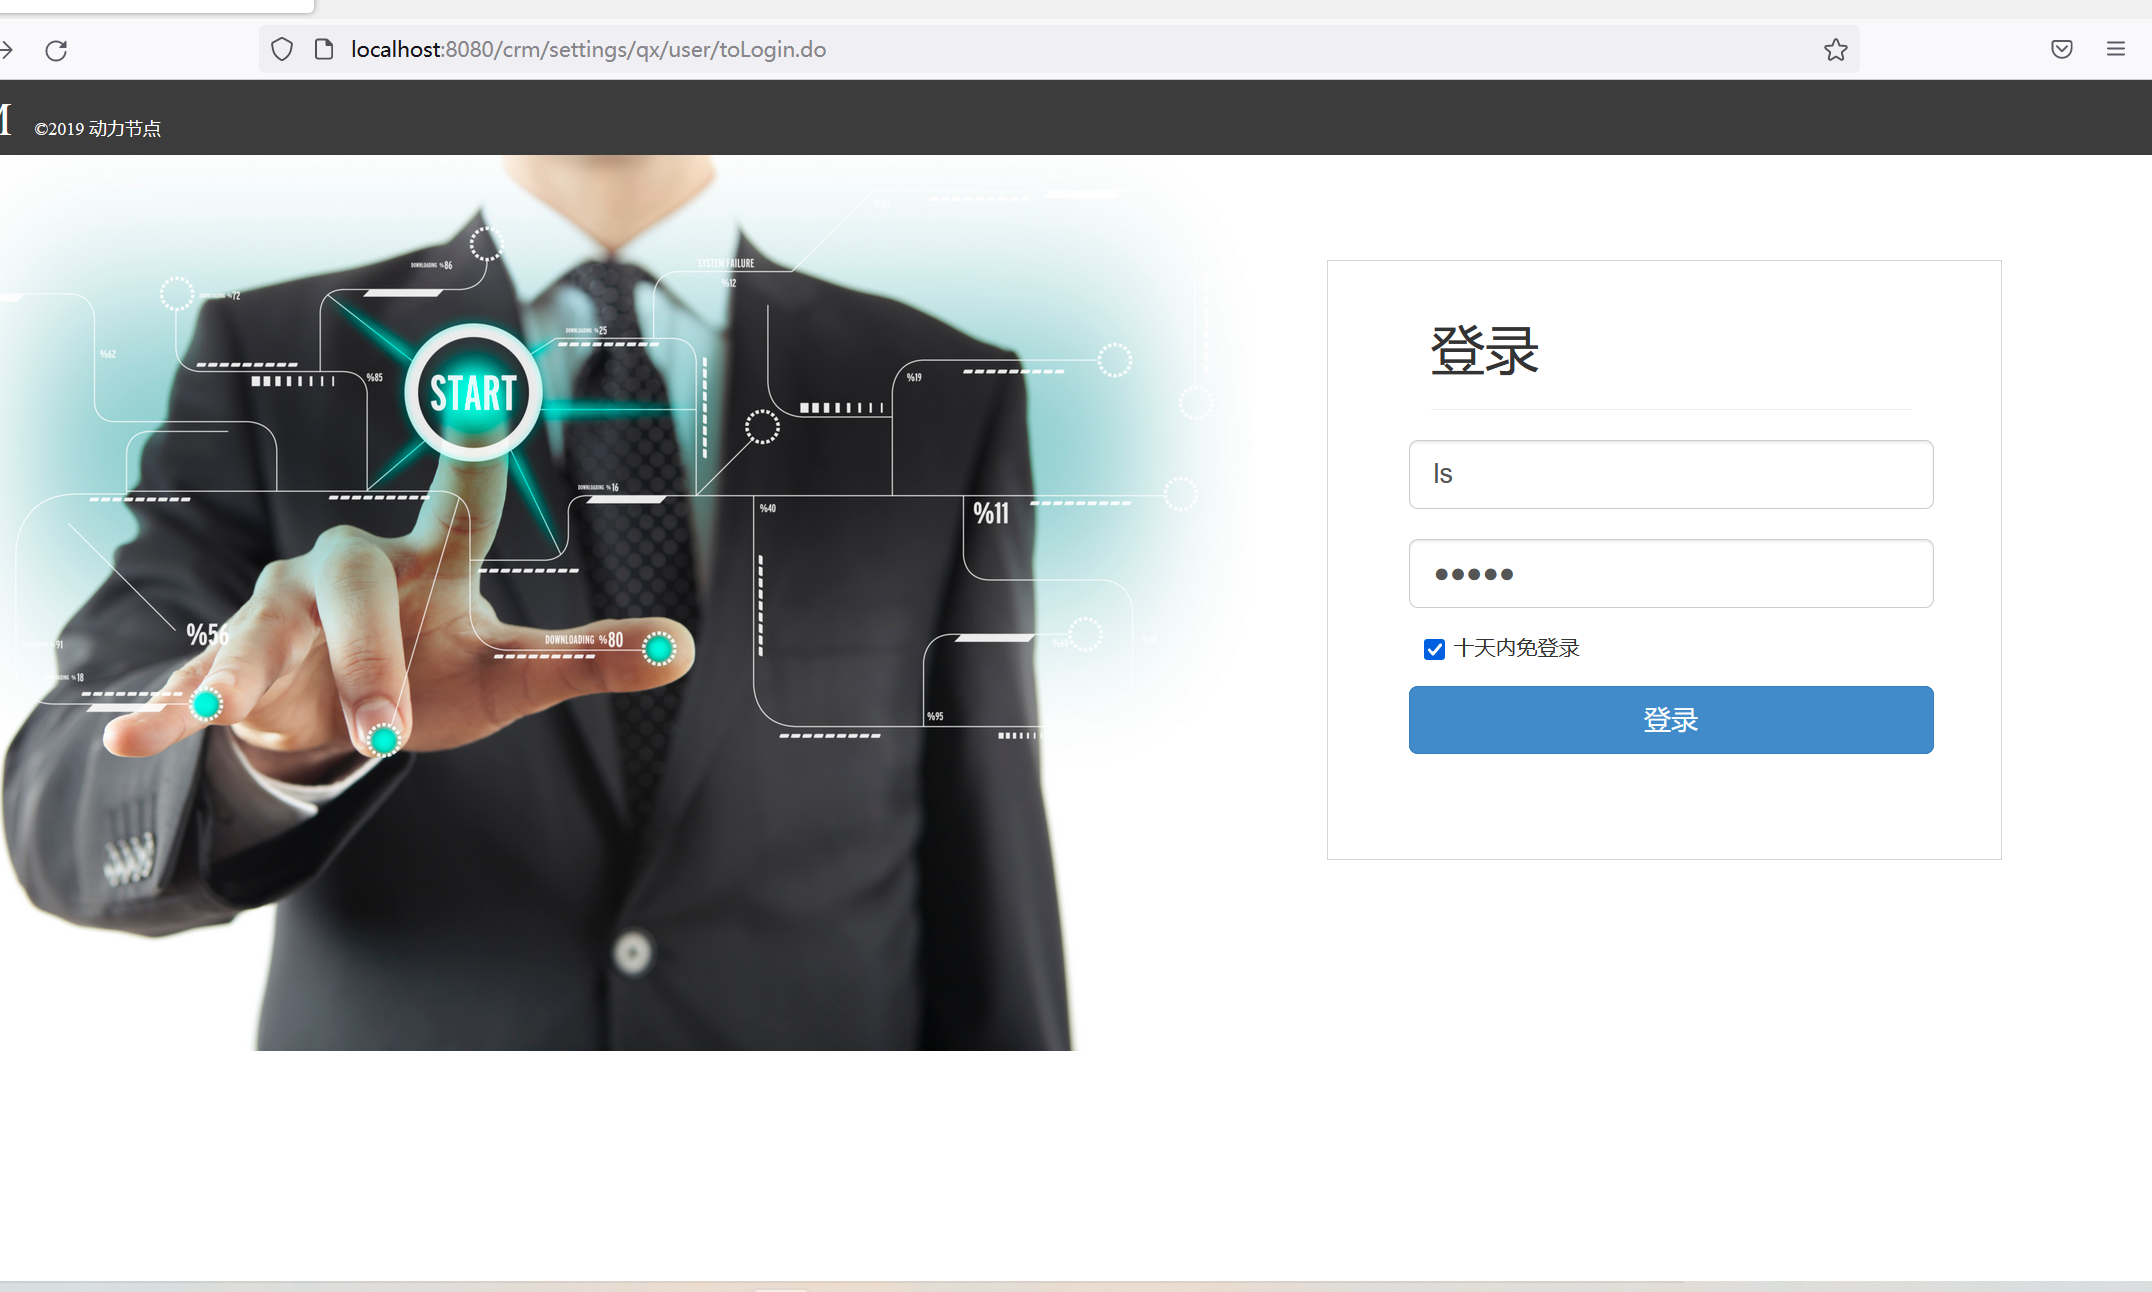Open the Firefox hamburger application menu
This screenshot has width=2152, height=1292.
click(2115, 50)
